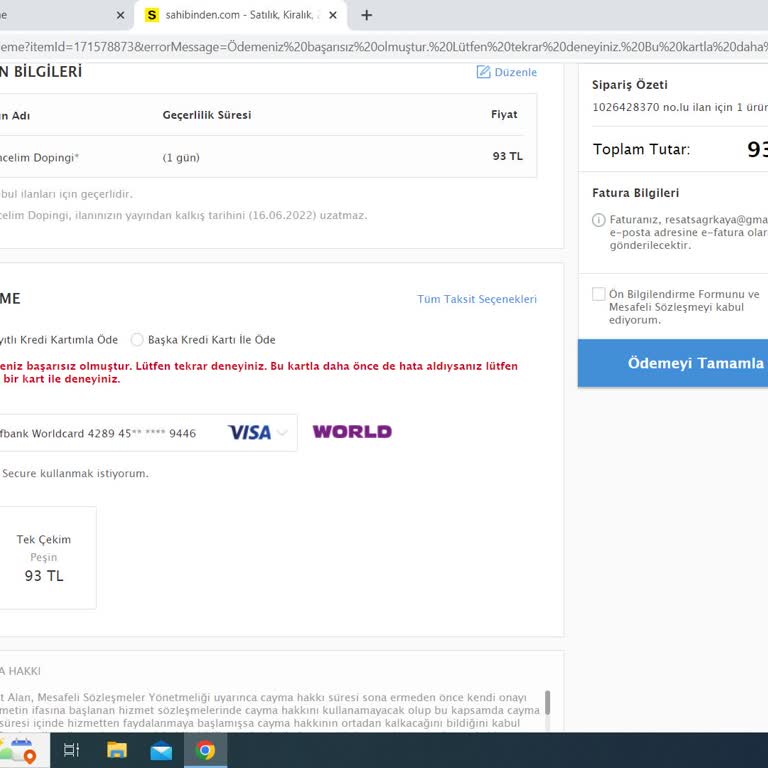Click the Secure kullanmak istiyorum label

(75, 474)
